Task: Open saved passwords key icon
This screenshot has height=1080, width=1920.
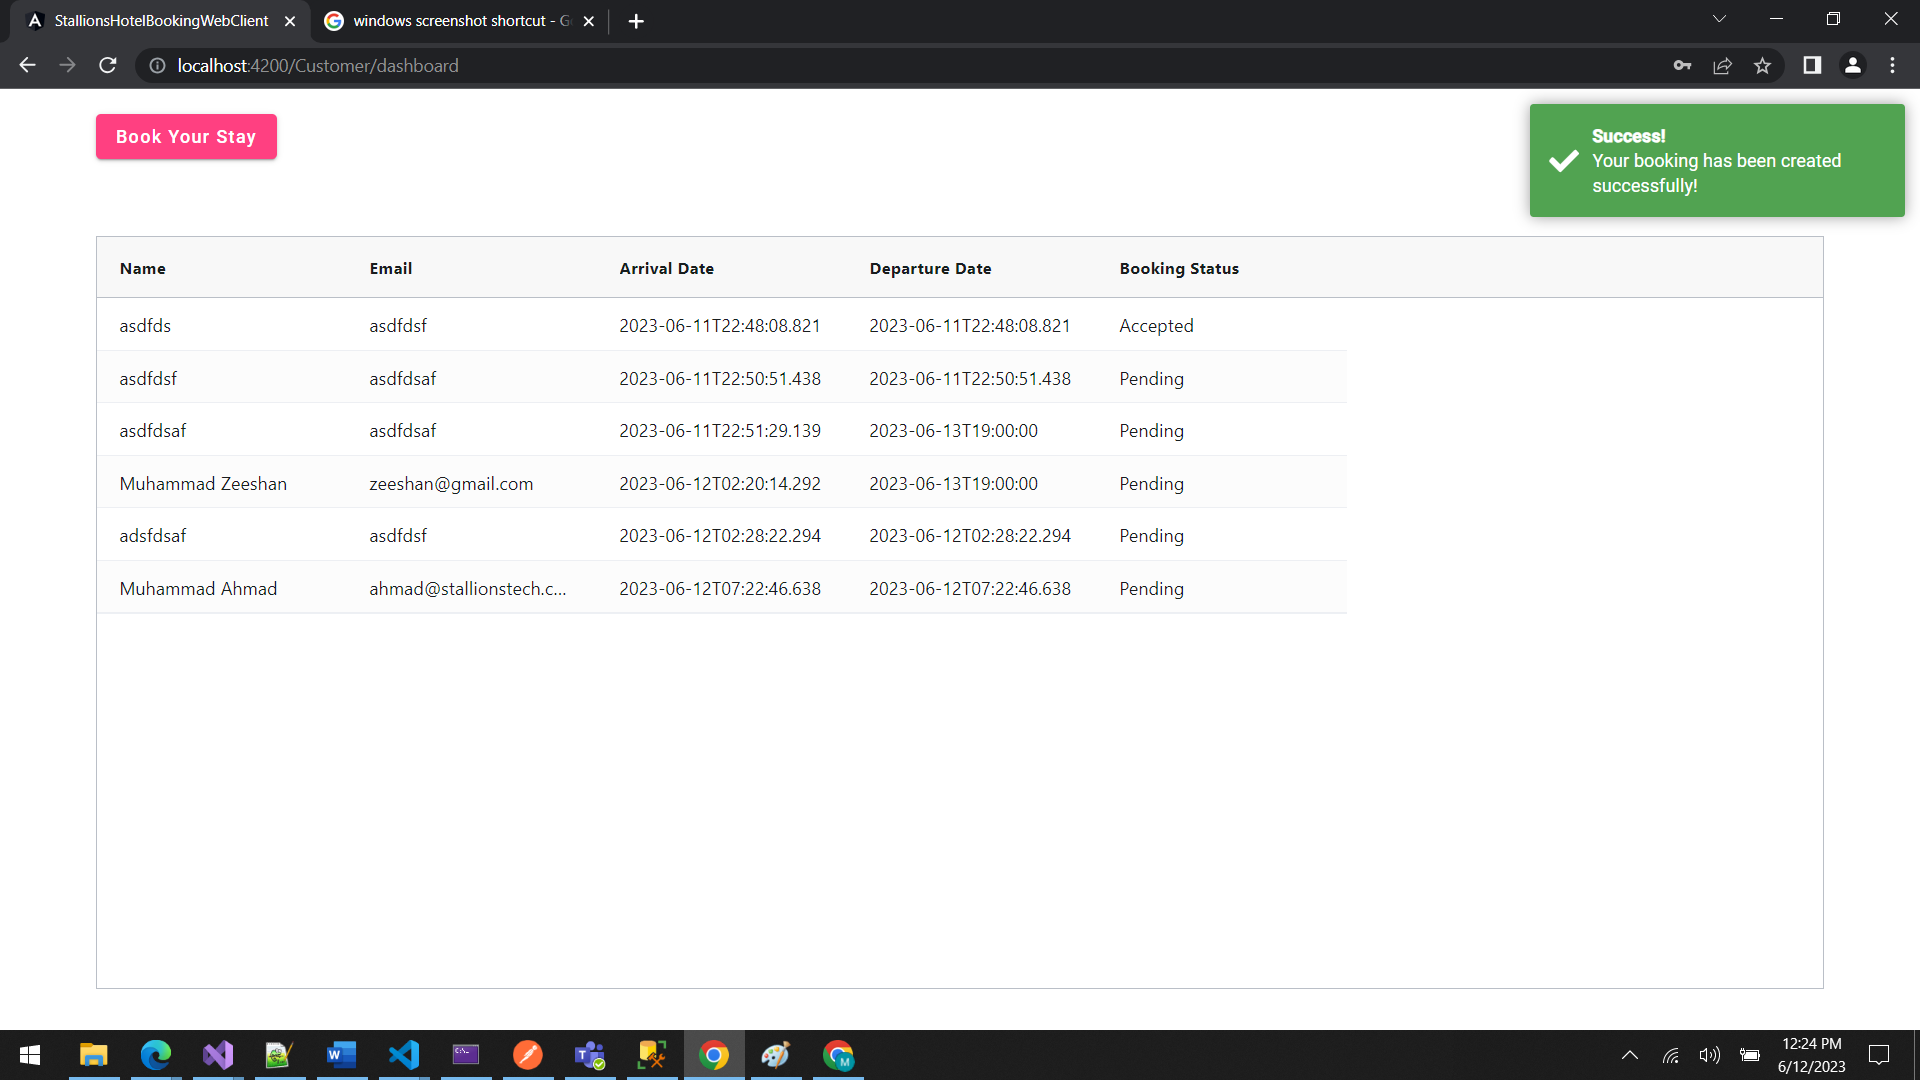Action: tap(1682, 65)
